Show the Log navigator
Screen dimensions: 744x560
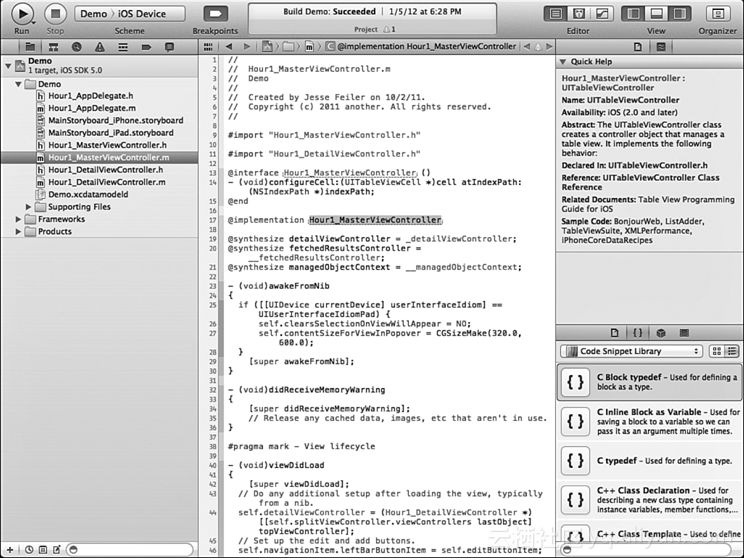pos(169,47)
